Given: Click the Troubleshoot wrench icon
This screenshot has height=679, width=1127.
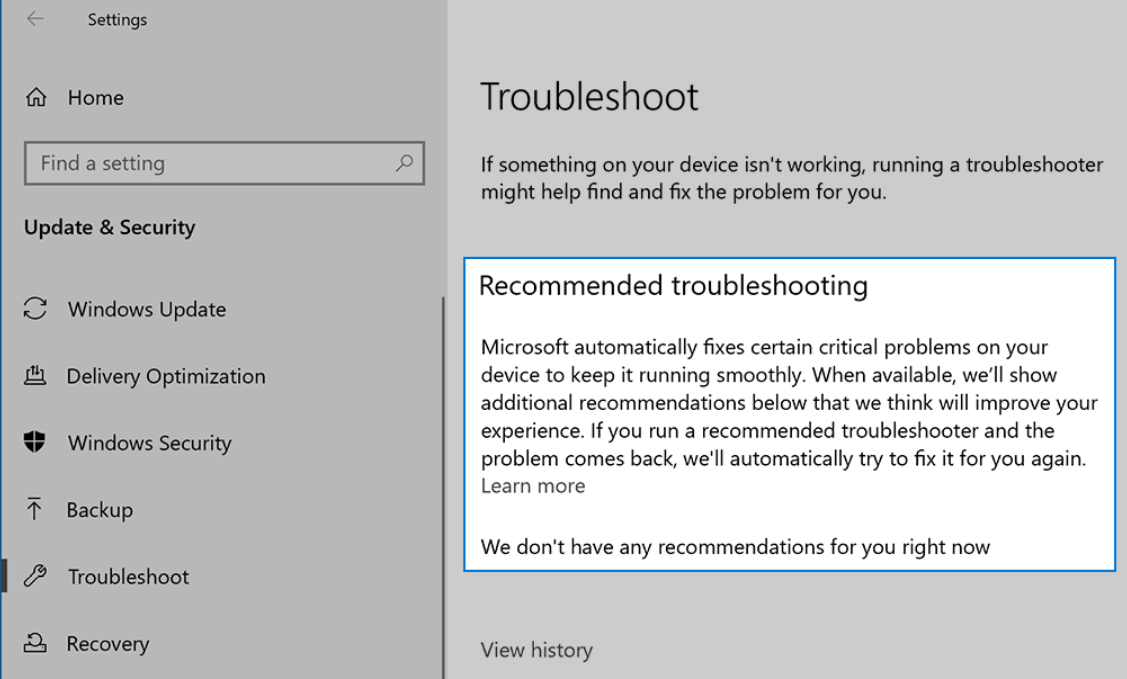Looking at the screenshot, I should (x=36, y=577).
